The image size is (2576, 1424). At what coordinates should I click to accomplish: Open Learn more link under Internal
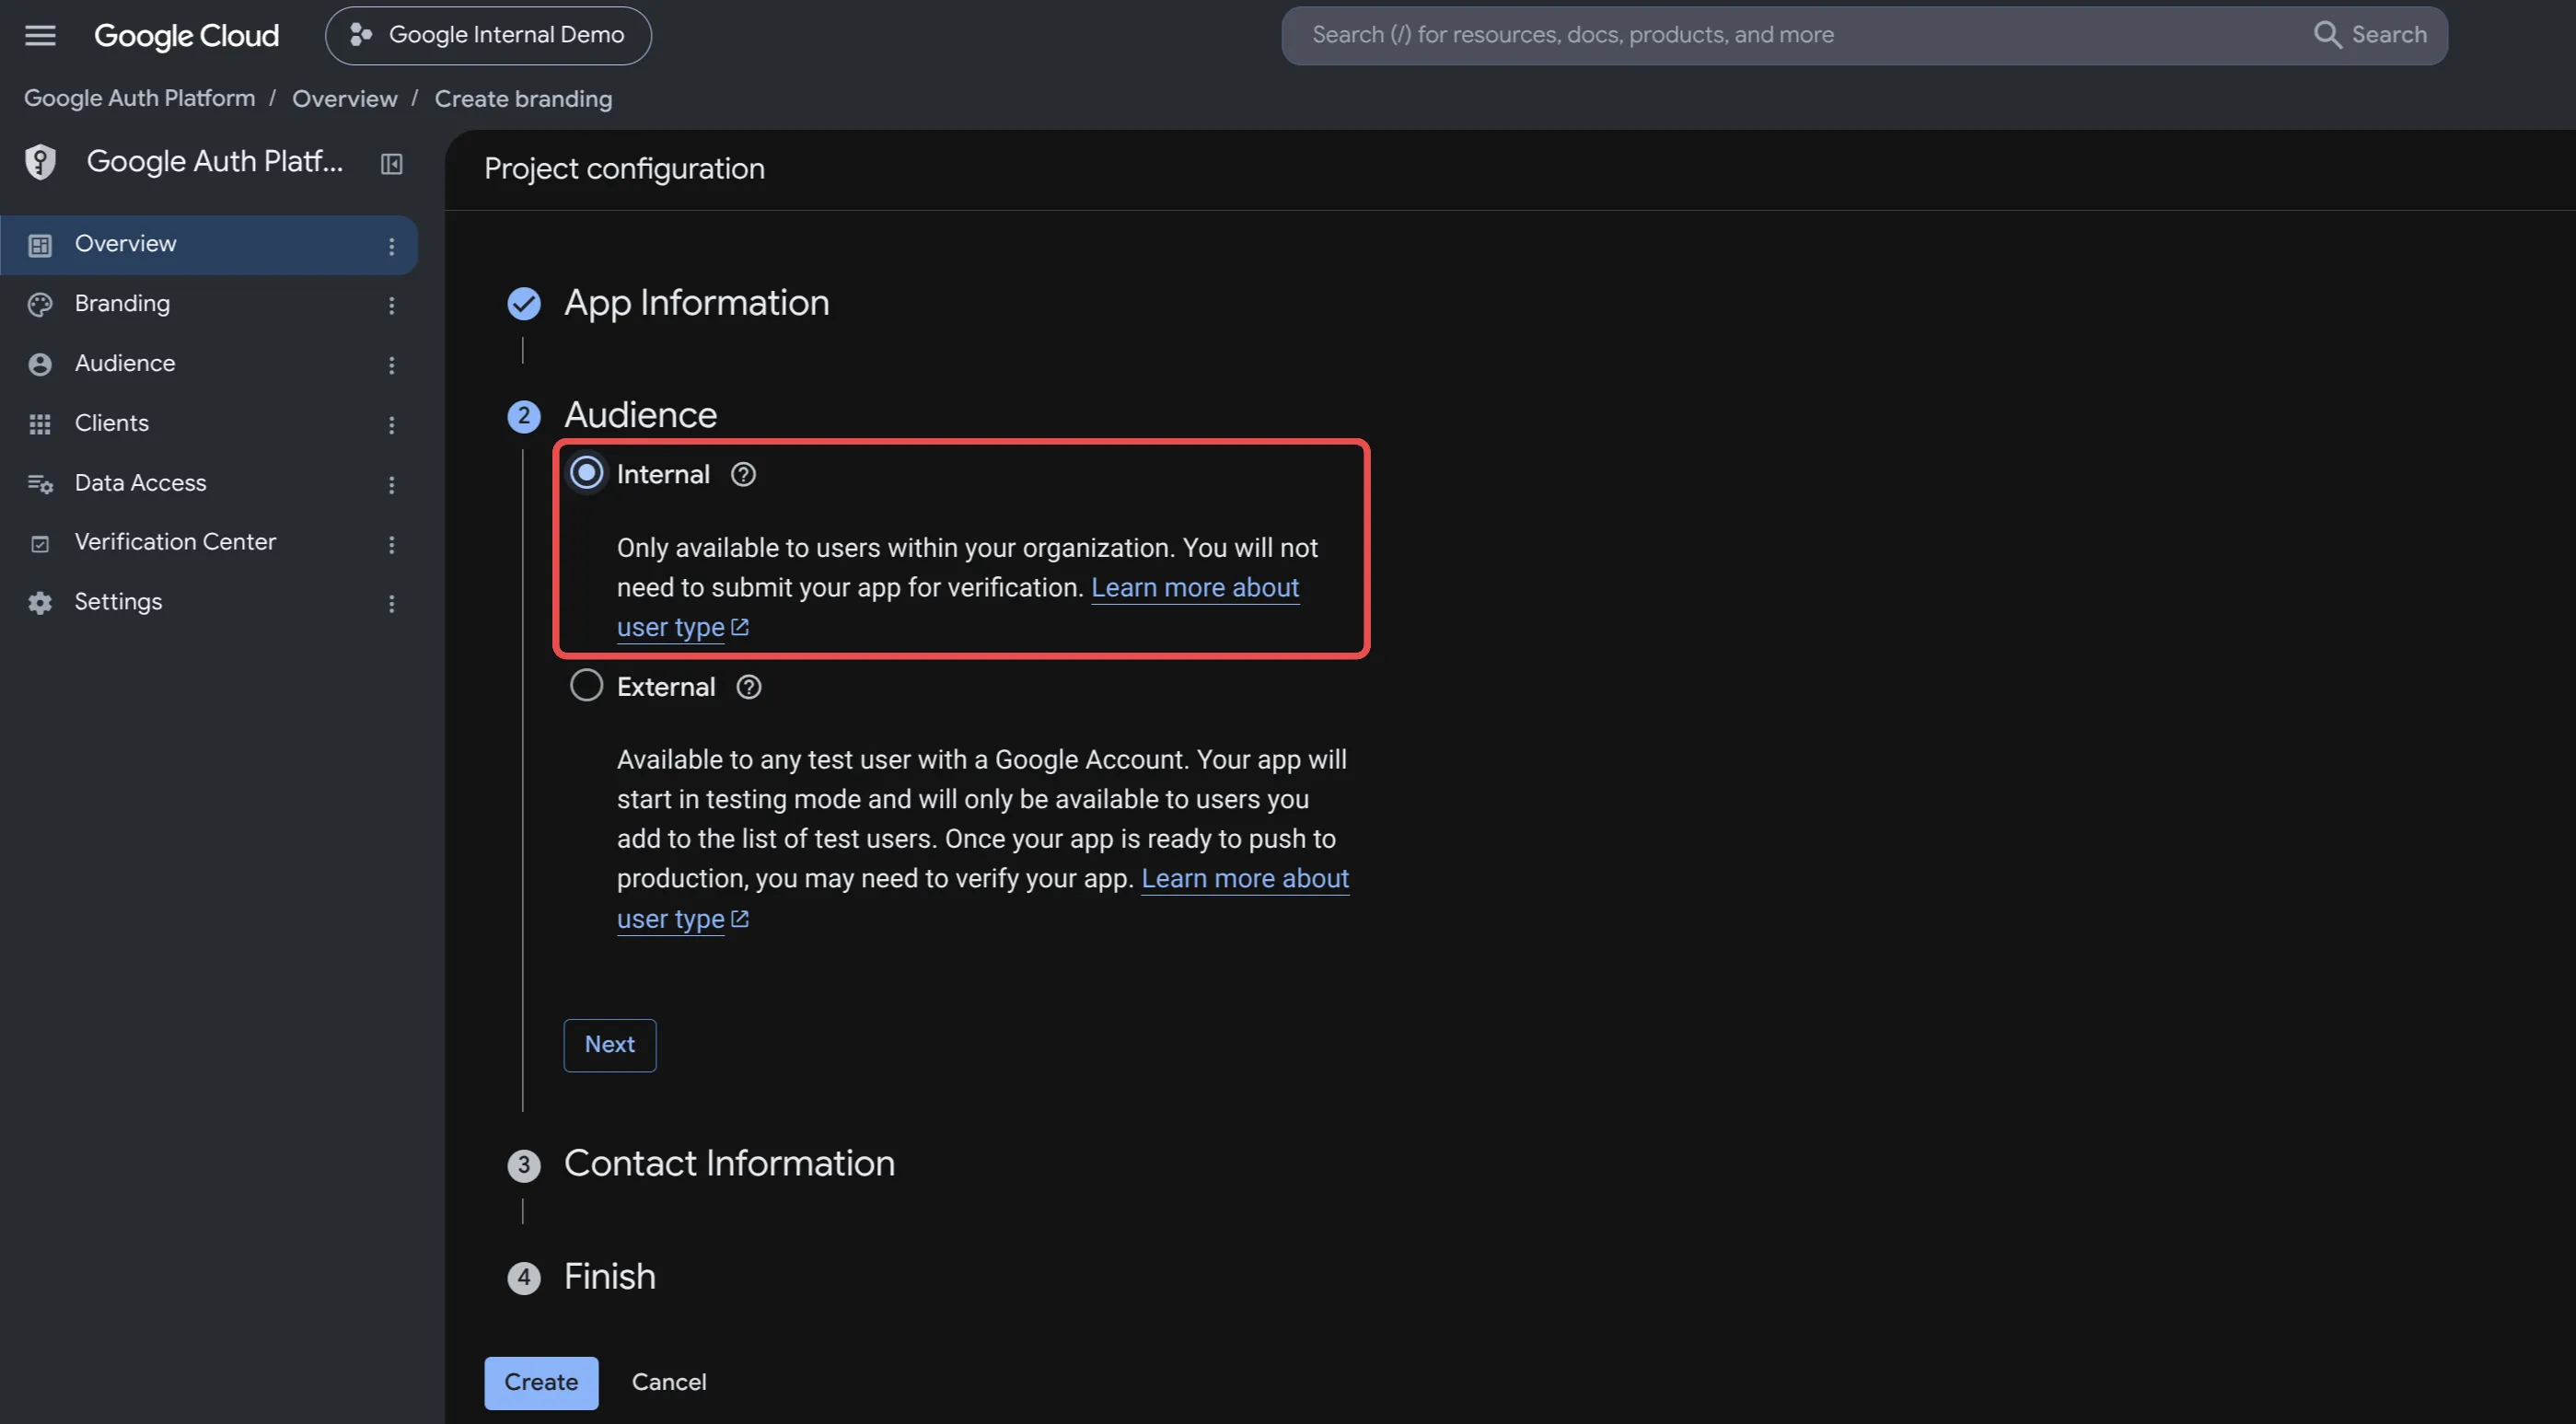tap(1195, 588)
